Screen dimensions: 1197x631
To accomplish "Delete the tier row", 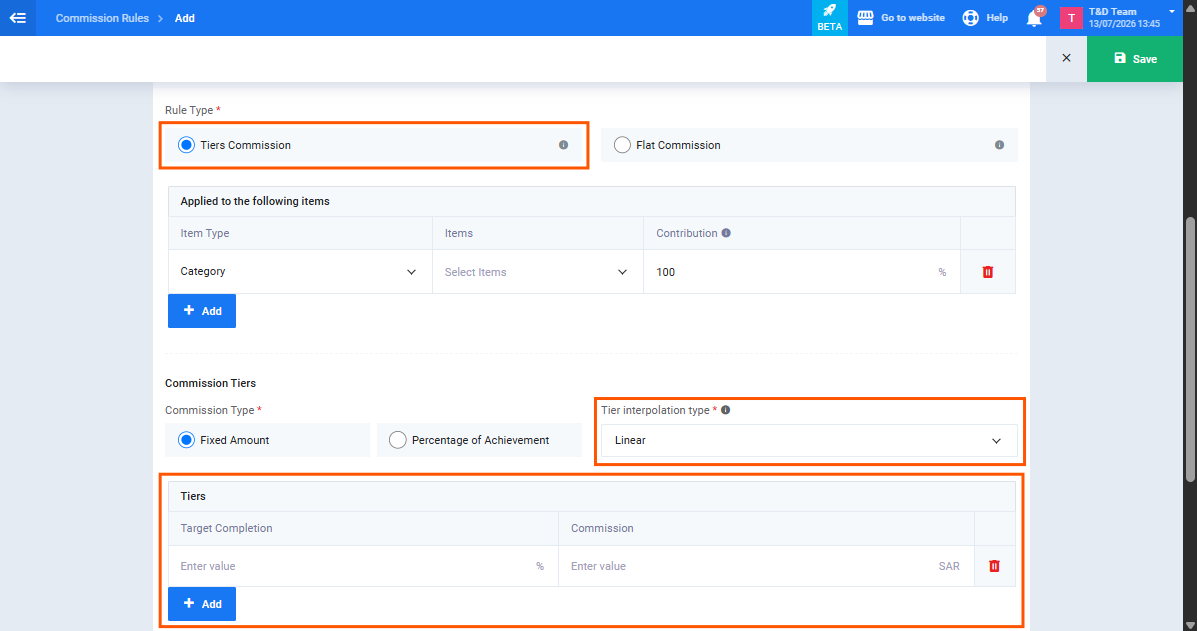I will tap(994, 566).
